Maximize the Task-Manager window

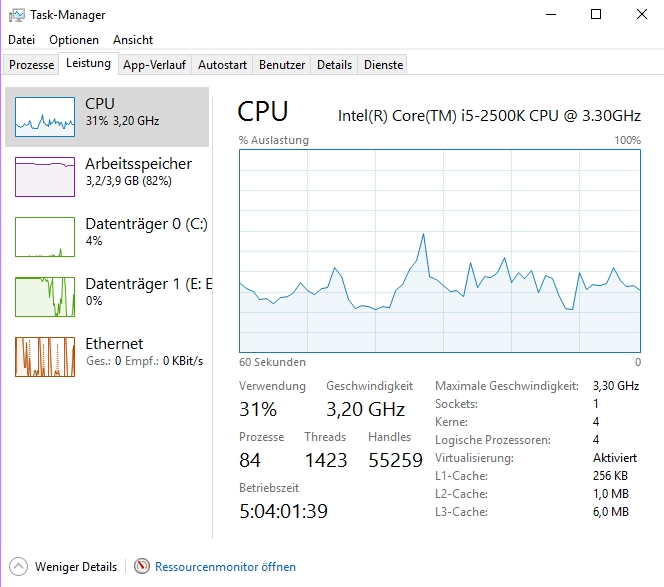[596, 15]
